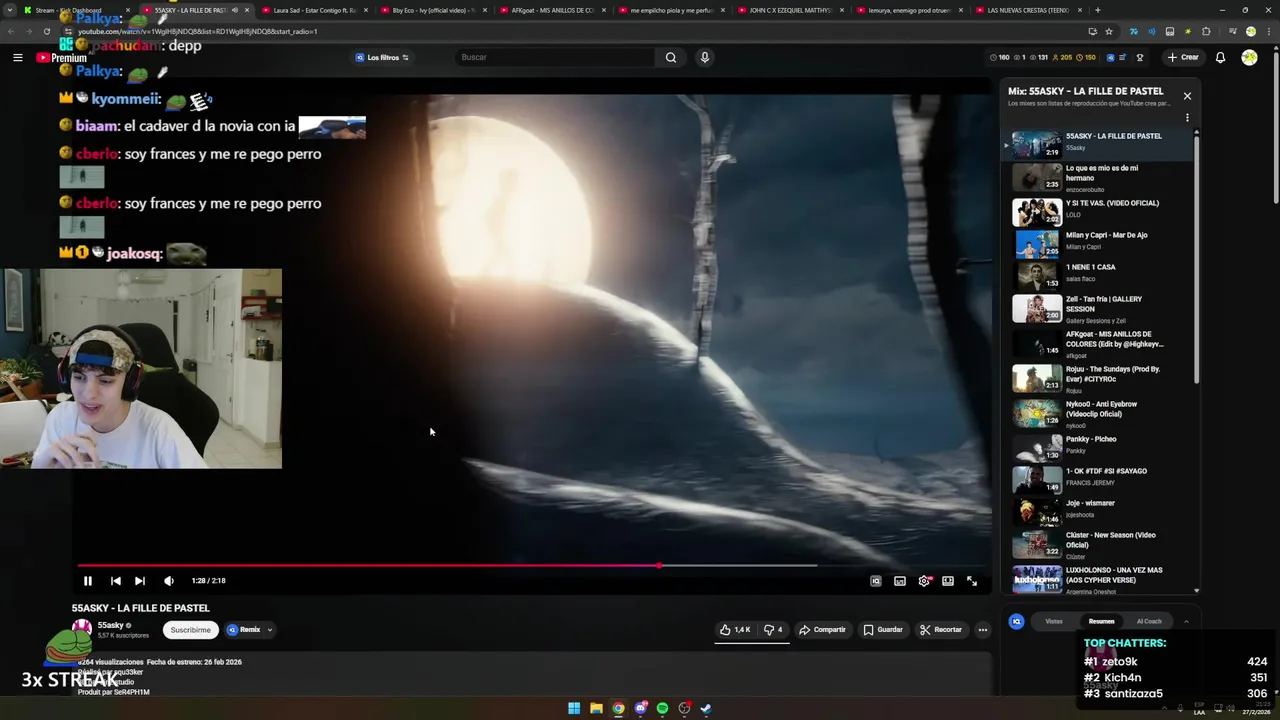This screenshot has width=1280, height=720.
Task: Collapse the panel with chevron beside AI Coach
Action: [x=1186, y=622]
